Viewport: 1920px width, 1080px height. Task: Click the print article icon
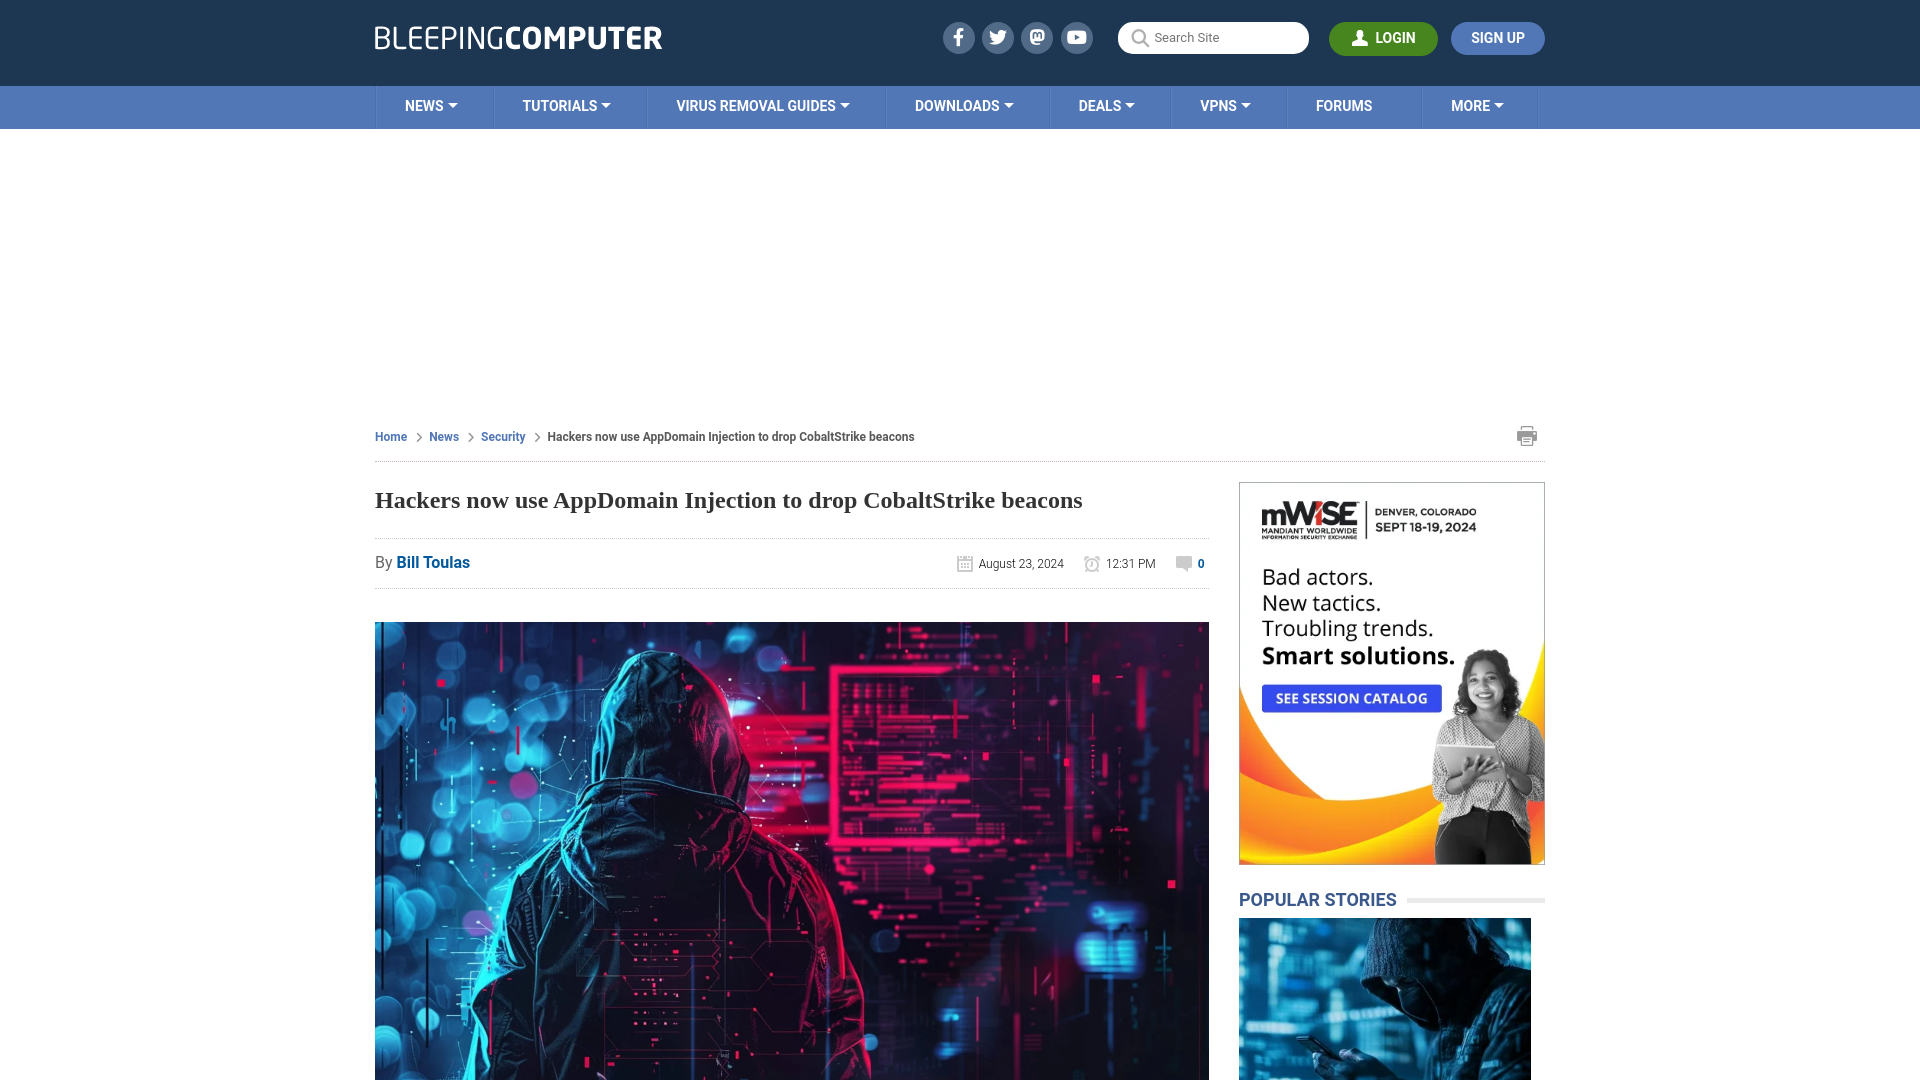click(x=1527, y=436)
